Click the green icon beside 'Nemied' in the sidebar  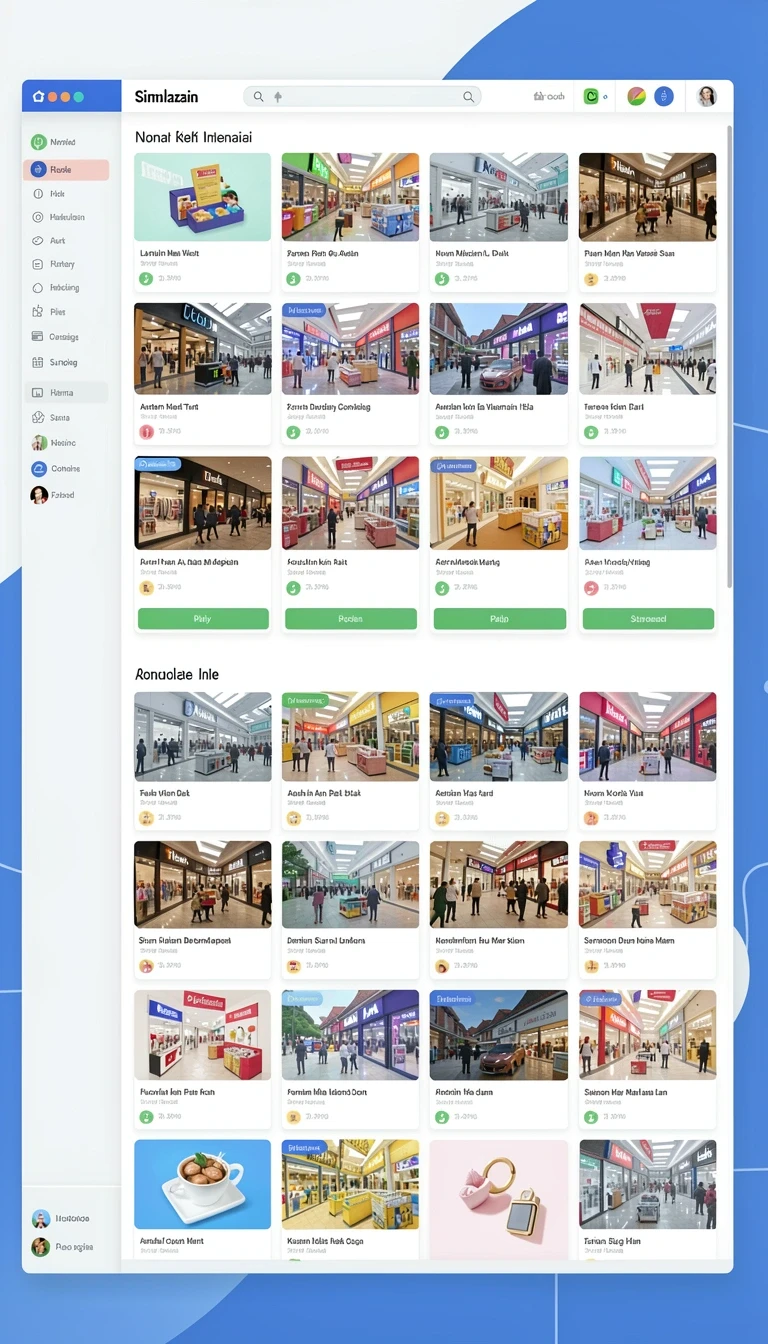(x=38, y=142)
